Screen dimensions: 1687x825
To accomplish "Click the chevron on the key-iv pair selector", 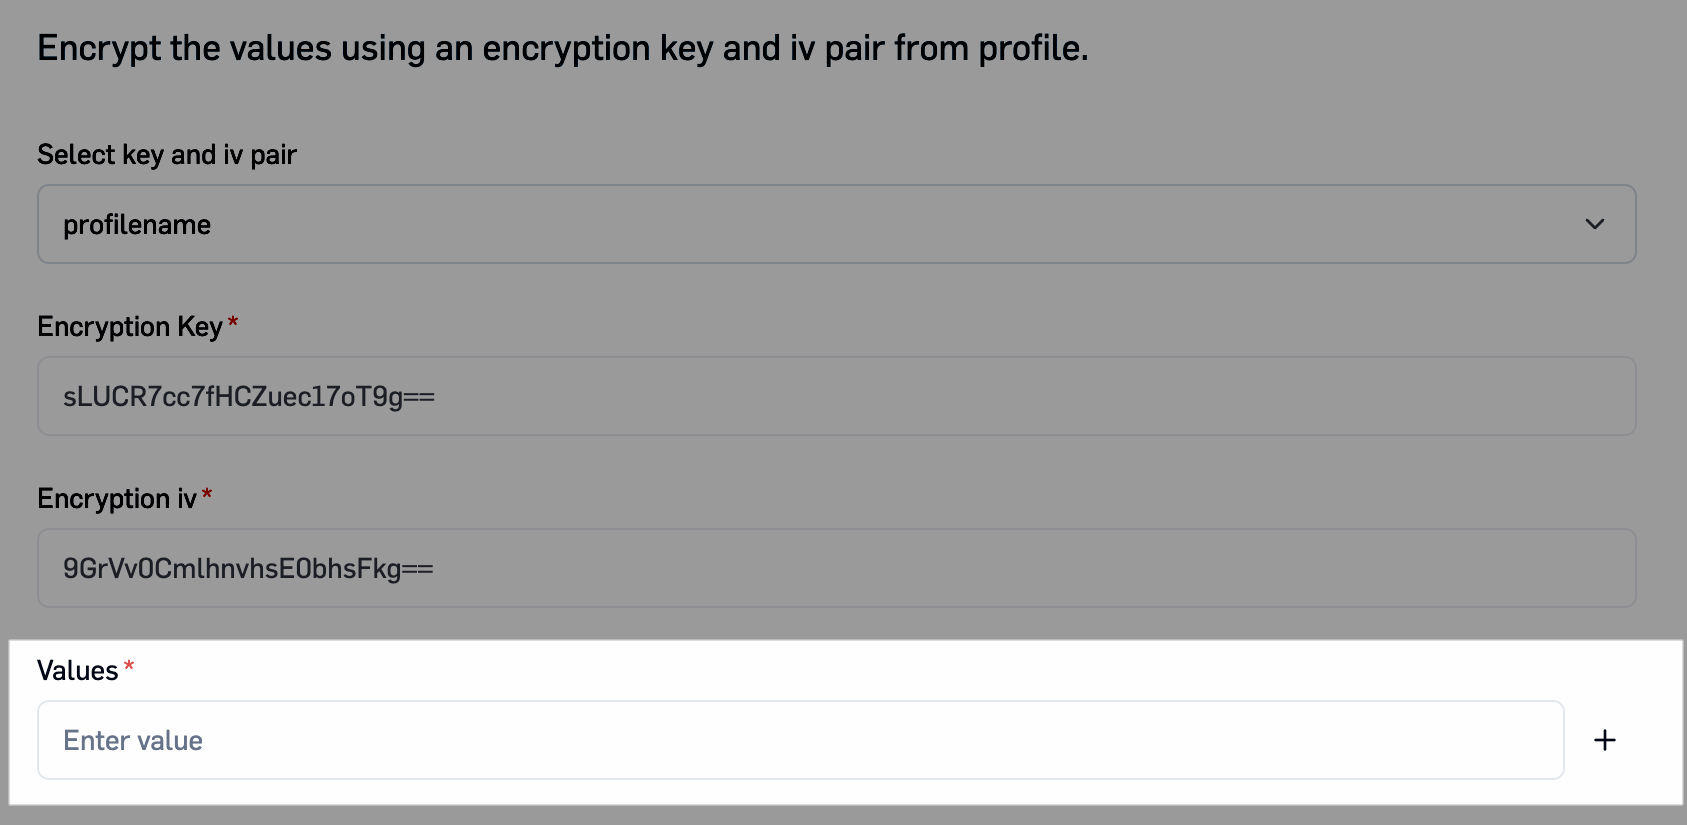I will (x=1597, y=224).
